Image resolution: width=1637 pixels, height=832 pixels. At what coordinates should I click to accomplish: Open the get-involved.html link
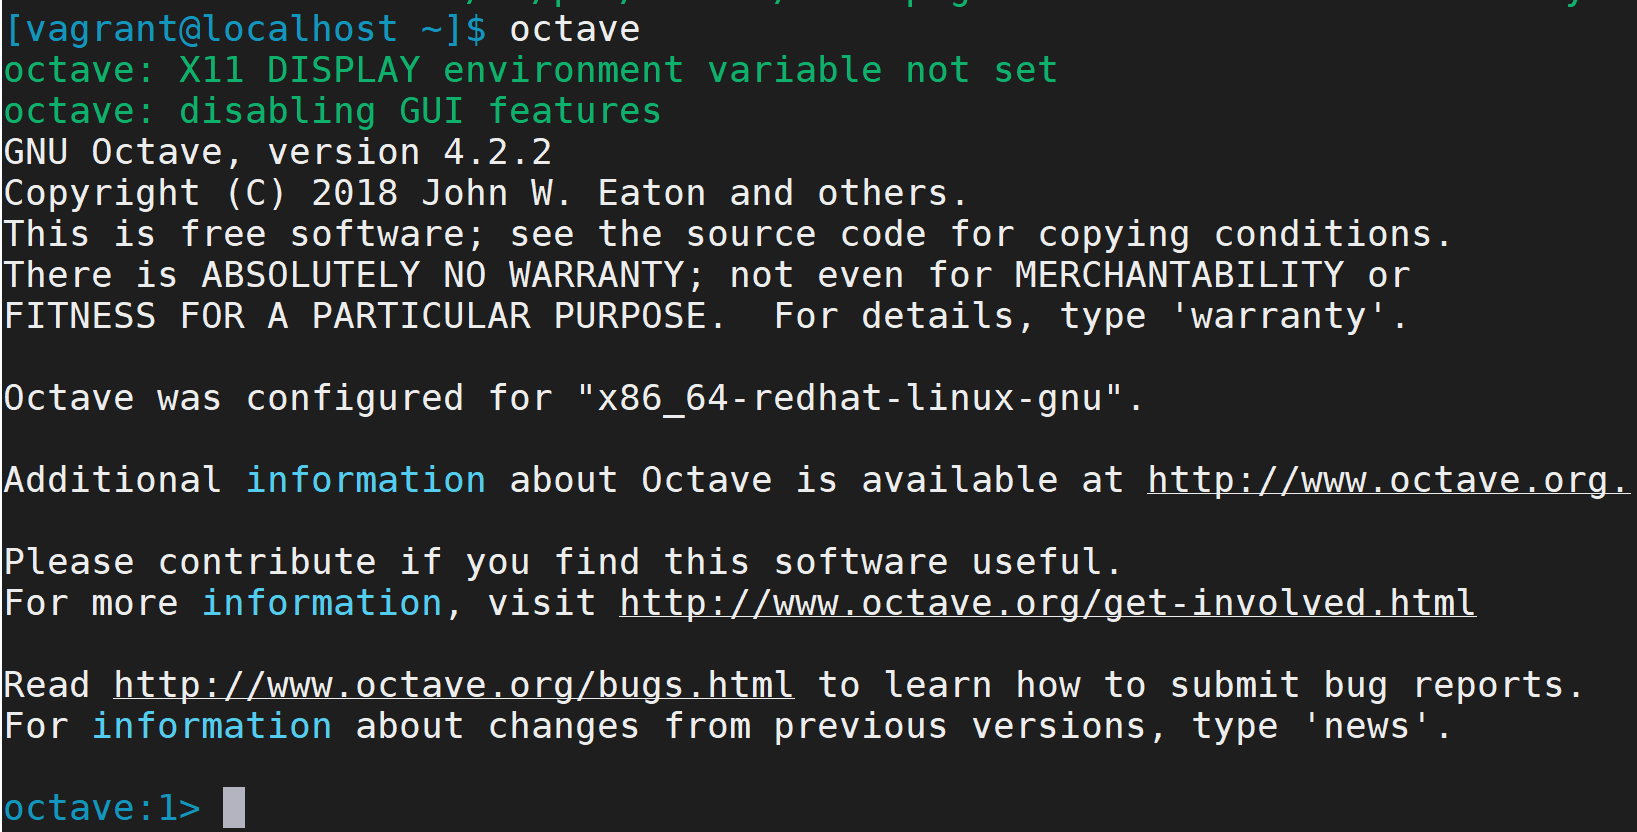pos(1047,603)
